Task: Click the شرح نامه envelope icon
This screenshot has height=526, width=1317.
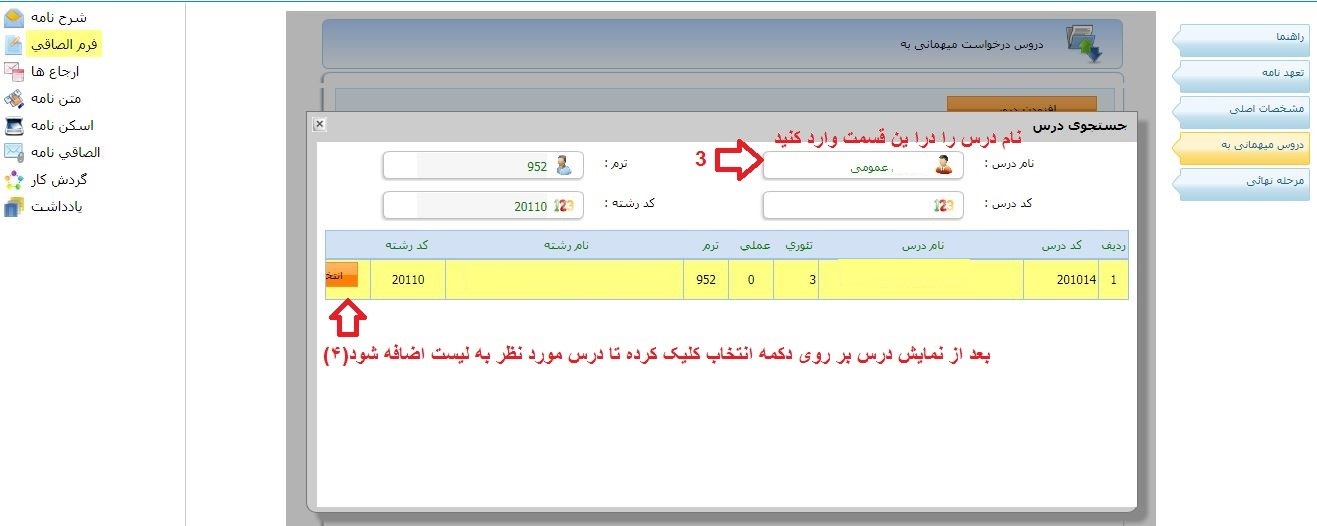Action: [14, 18]
